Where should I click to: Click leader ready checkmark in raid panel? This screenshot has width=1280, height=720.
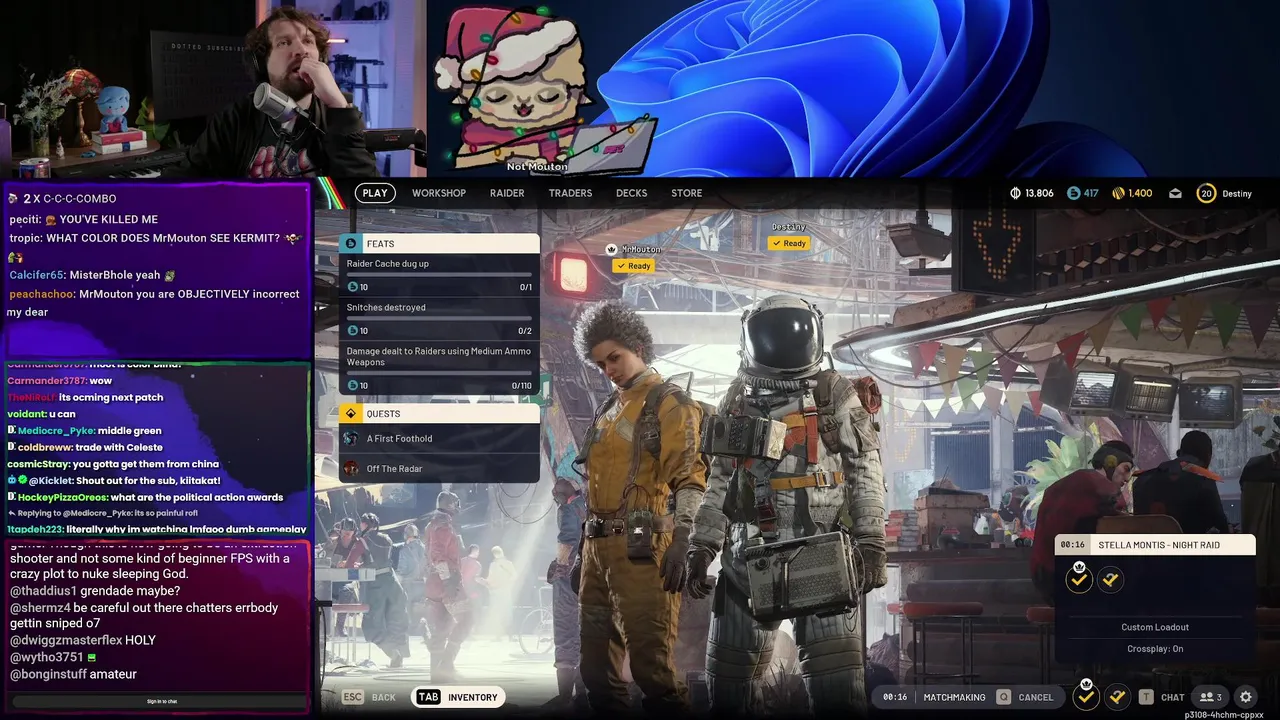click(1079, 579)
